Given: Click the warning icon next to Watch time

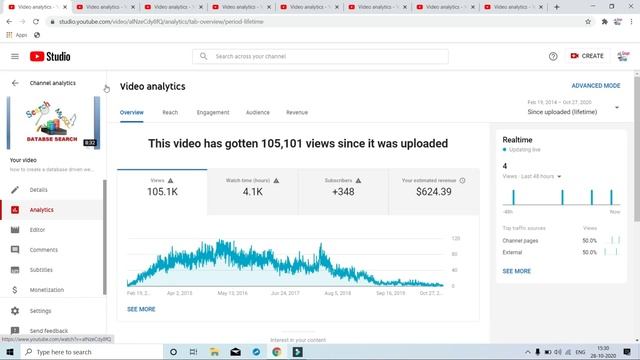Looking at the screenshot, I should (276, 180).
